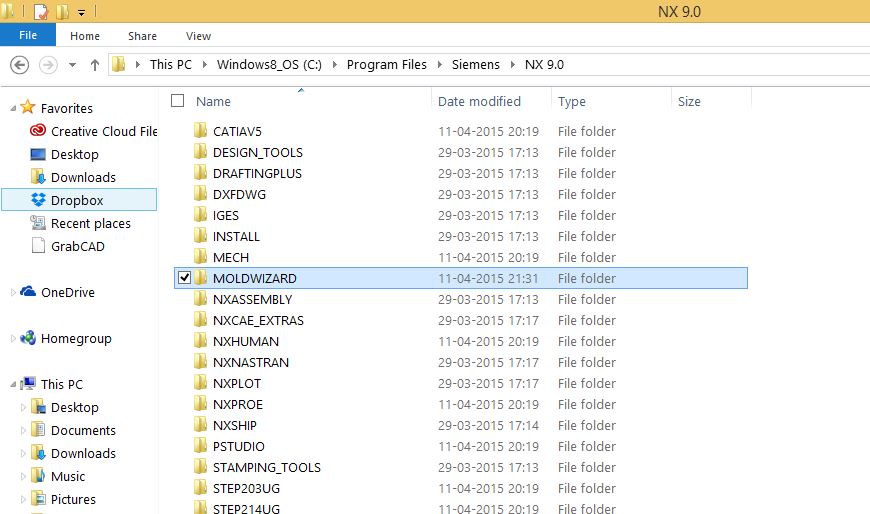Collapse the Favorites group

(x=13, y=108)
